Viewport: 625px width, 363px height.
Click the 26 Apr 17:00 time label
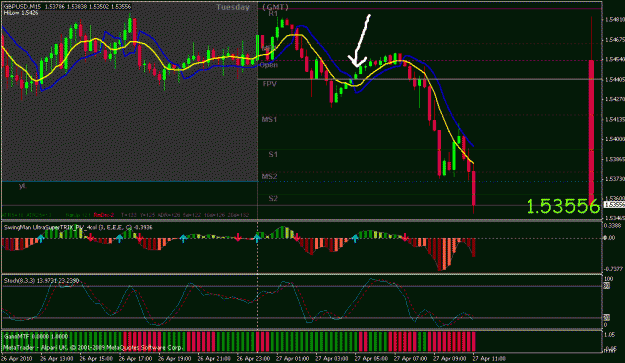136,359
